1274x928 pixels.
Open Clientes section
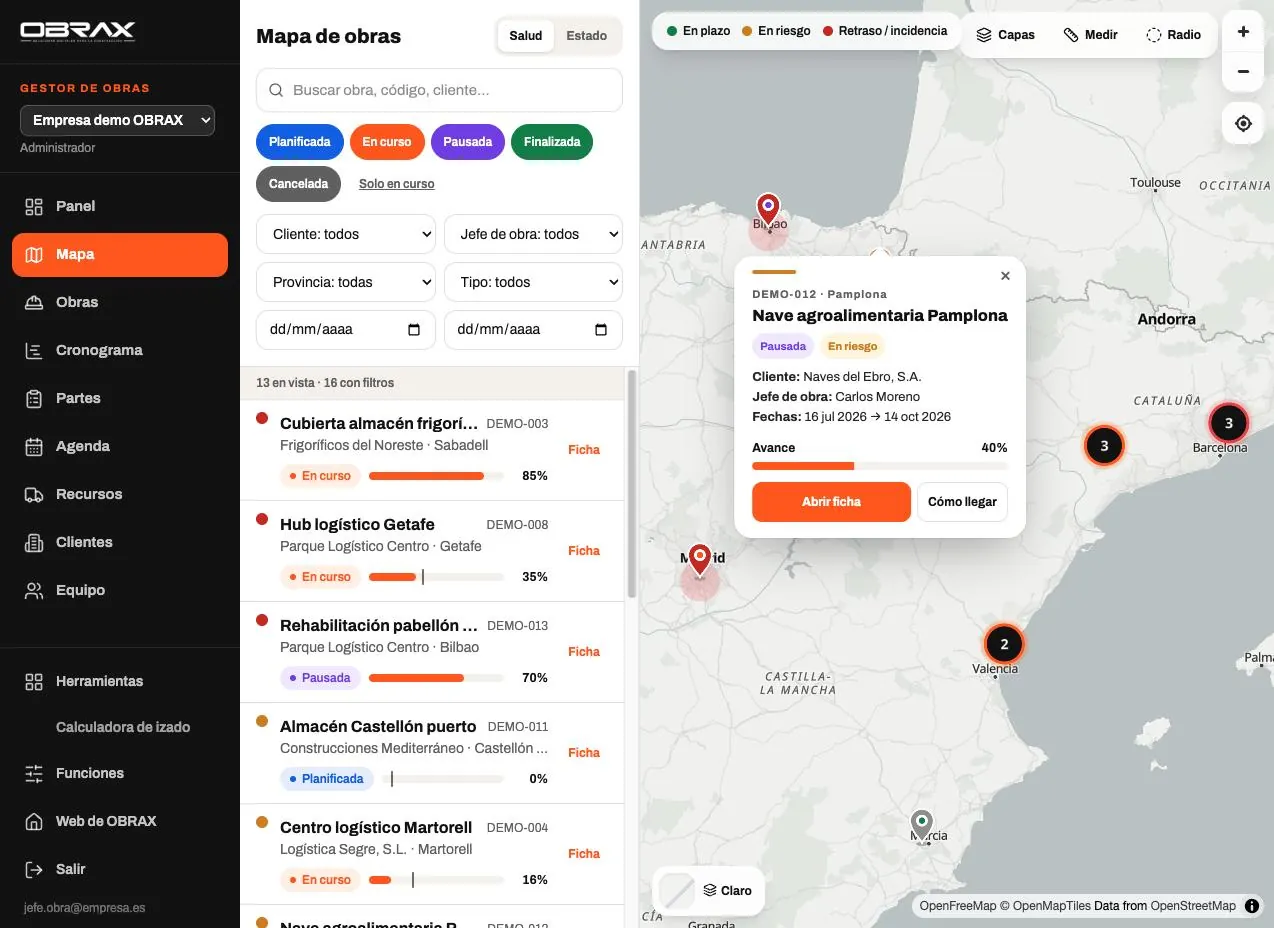[x=120, y=542]
